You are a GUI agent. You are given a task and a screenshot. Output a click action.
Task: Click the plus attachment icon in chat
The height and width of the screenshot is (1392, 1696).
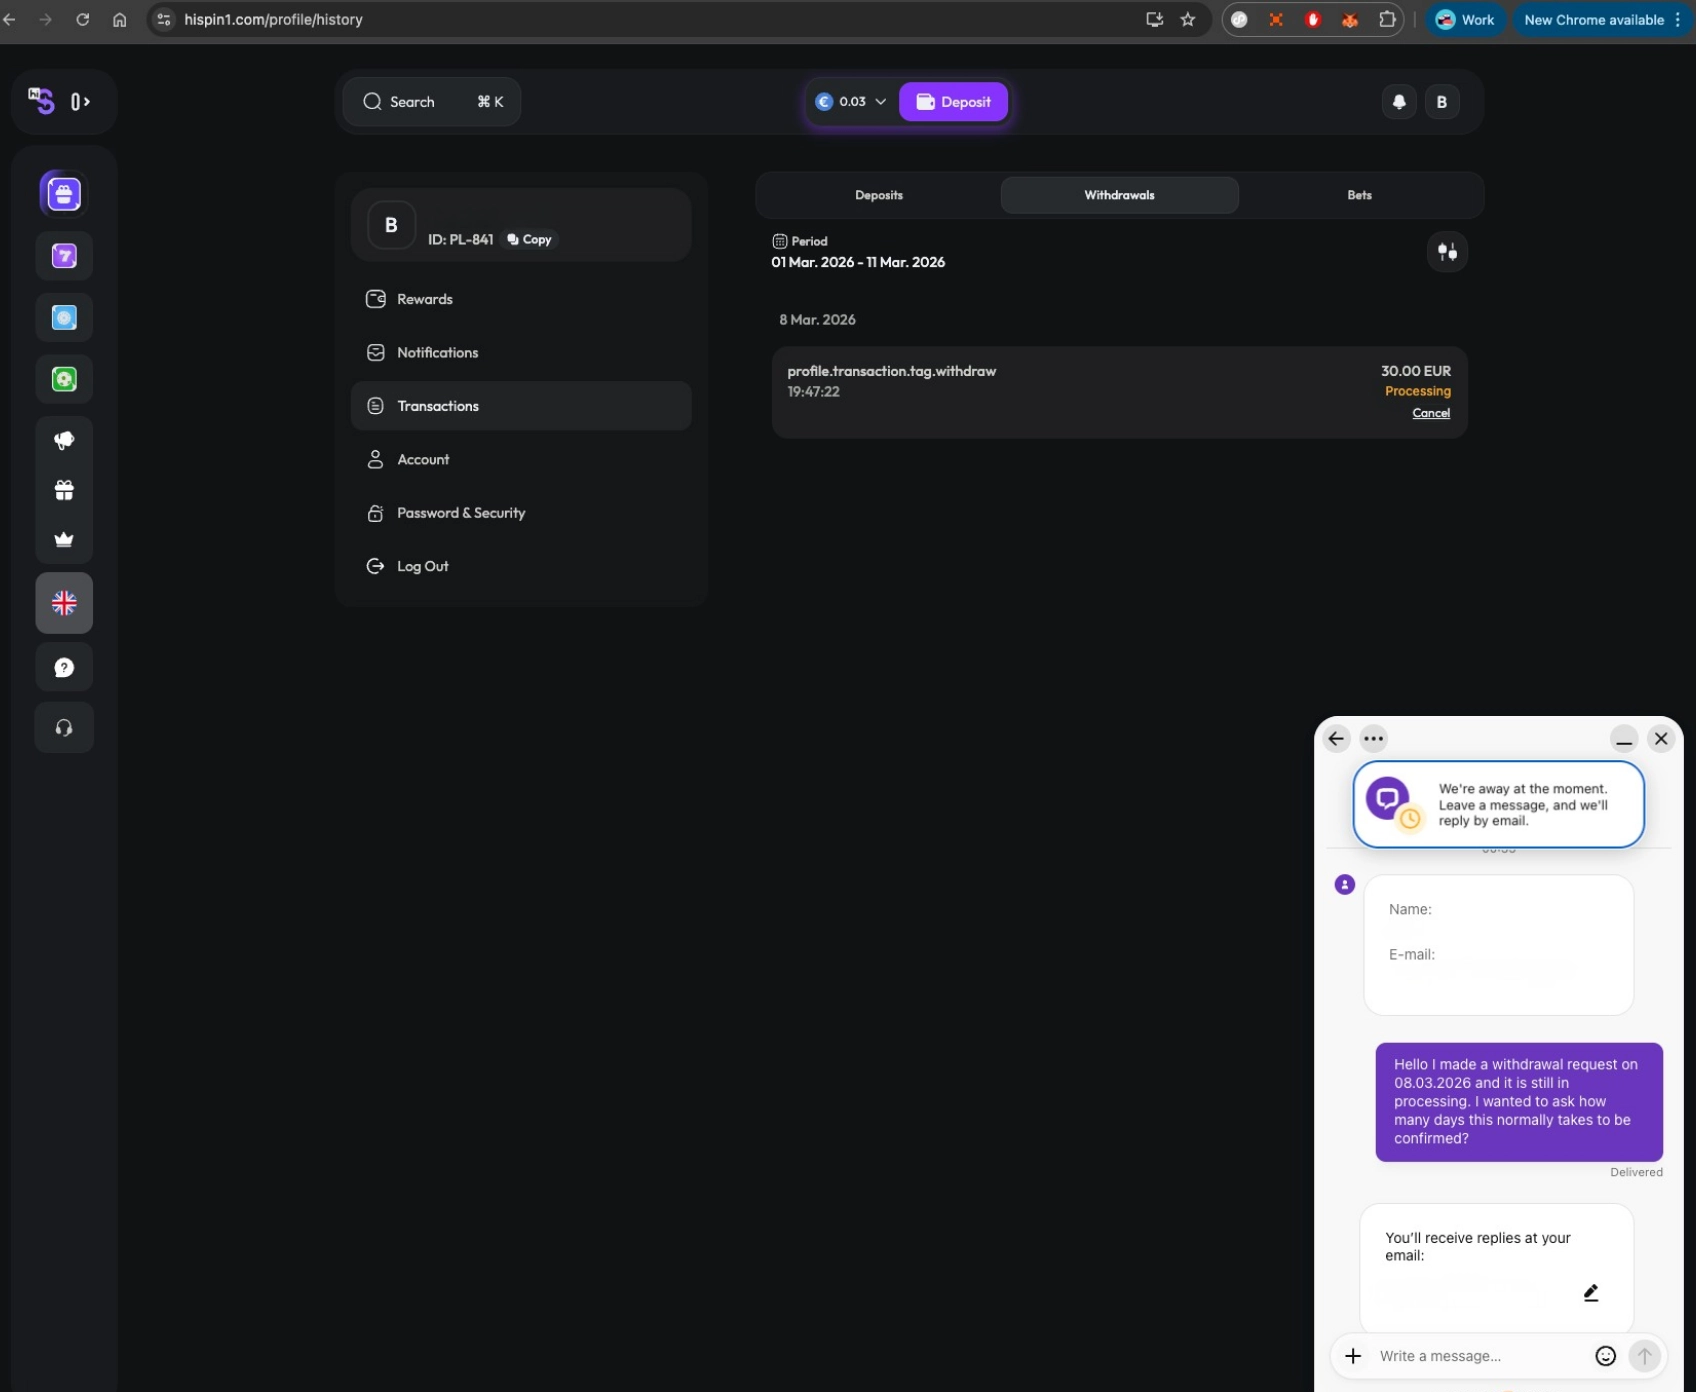[x=1353, y=1356]
